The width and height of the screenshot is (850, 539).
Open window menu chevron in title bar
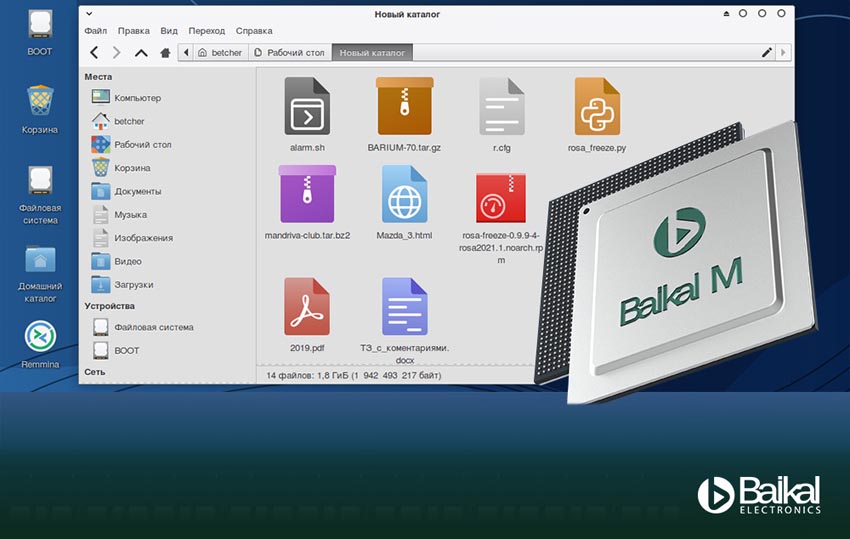[89, 14]
